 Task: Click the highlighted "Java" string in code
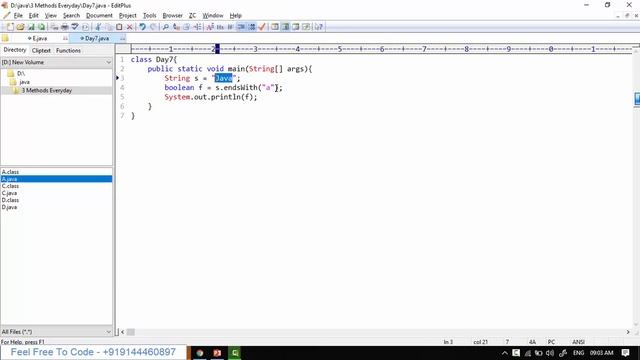pos(223,78)
